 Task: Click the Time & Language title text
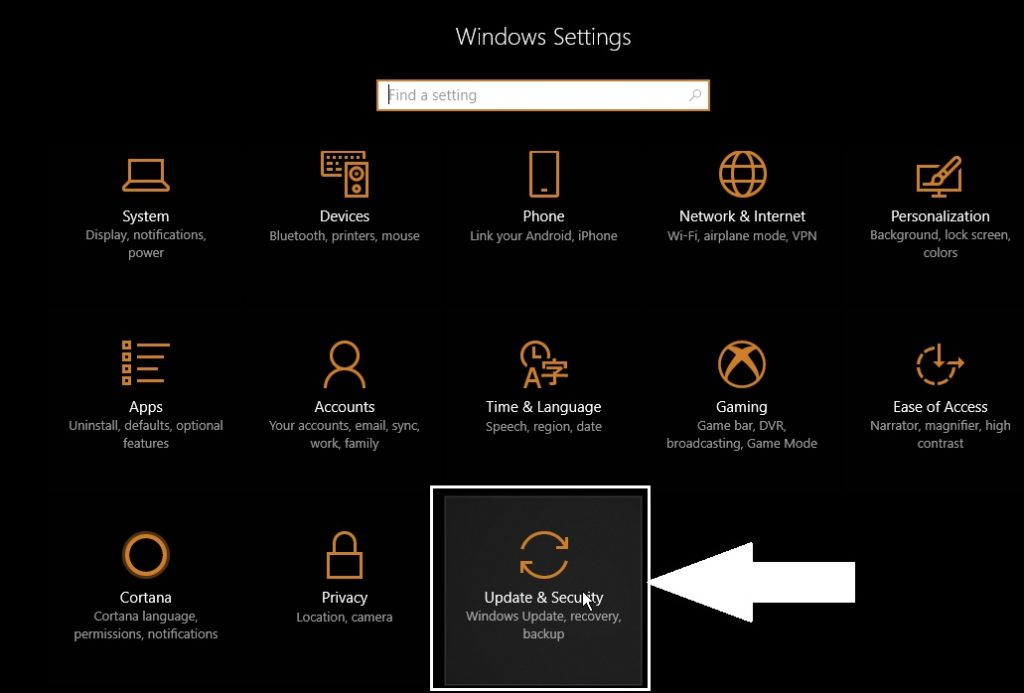[543, 407]
